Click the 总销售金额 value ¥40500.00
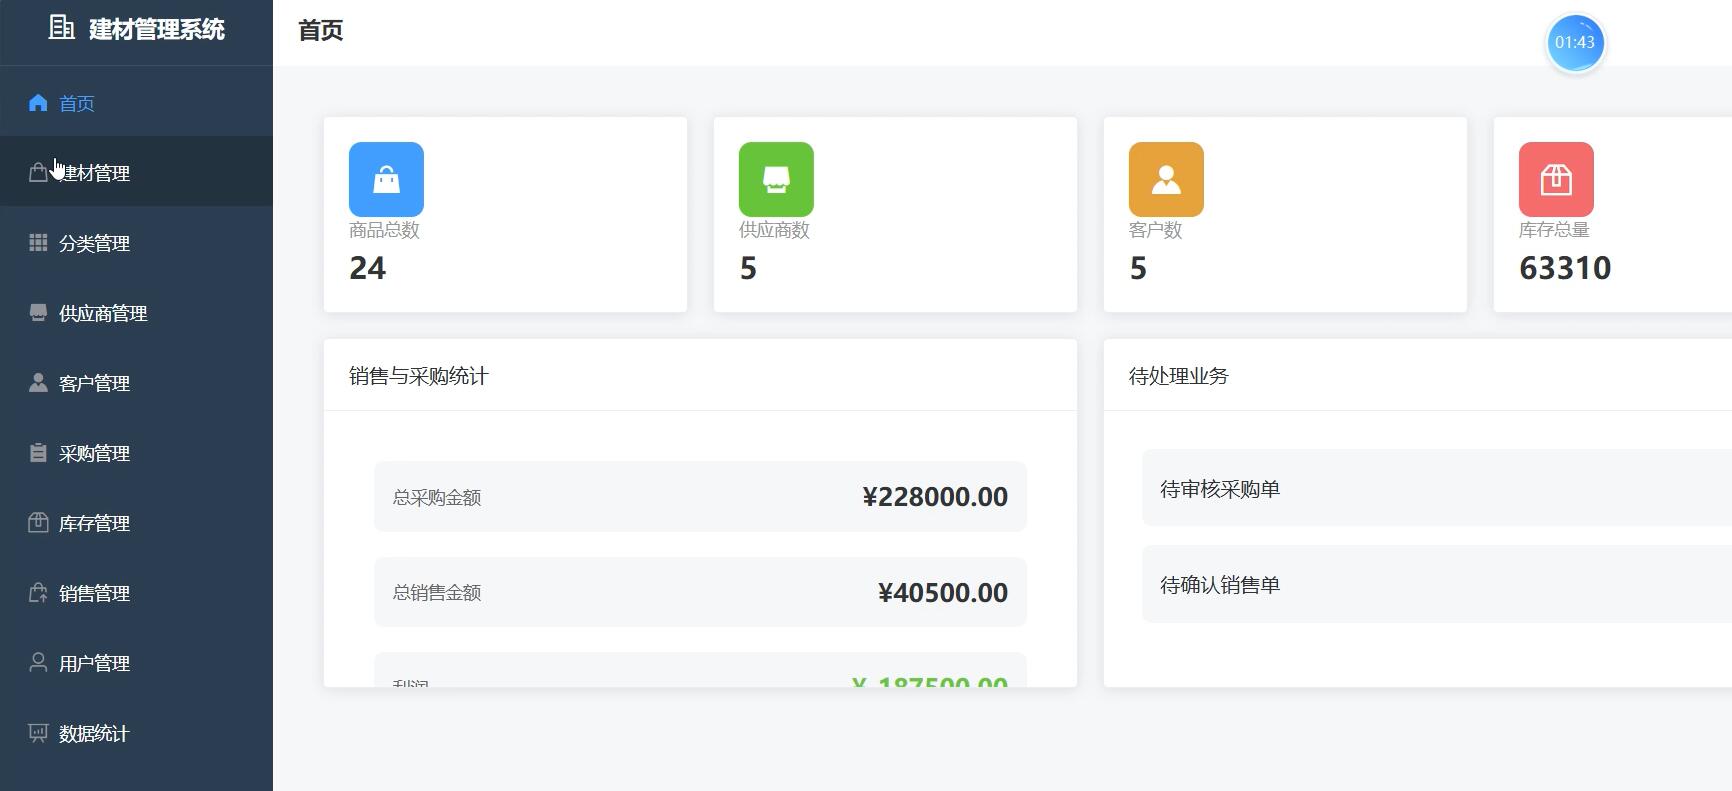 pos(943,593)
